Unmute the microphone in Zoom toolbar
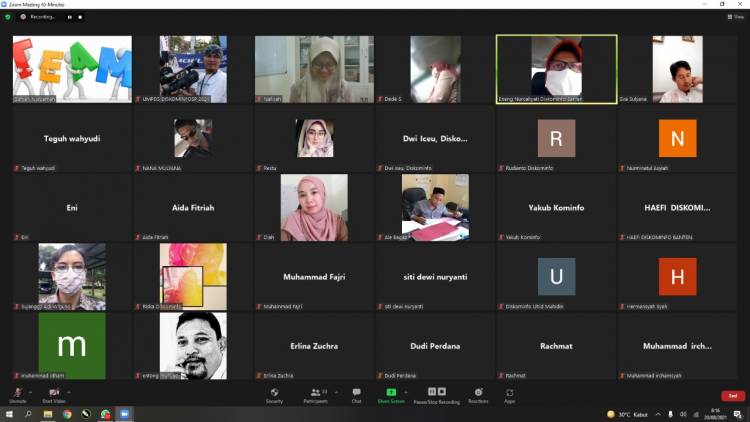Image resolution: width=750 pixels, height=422 pixels. pos(17,394)
